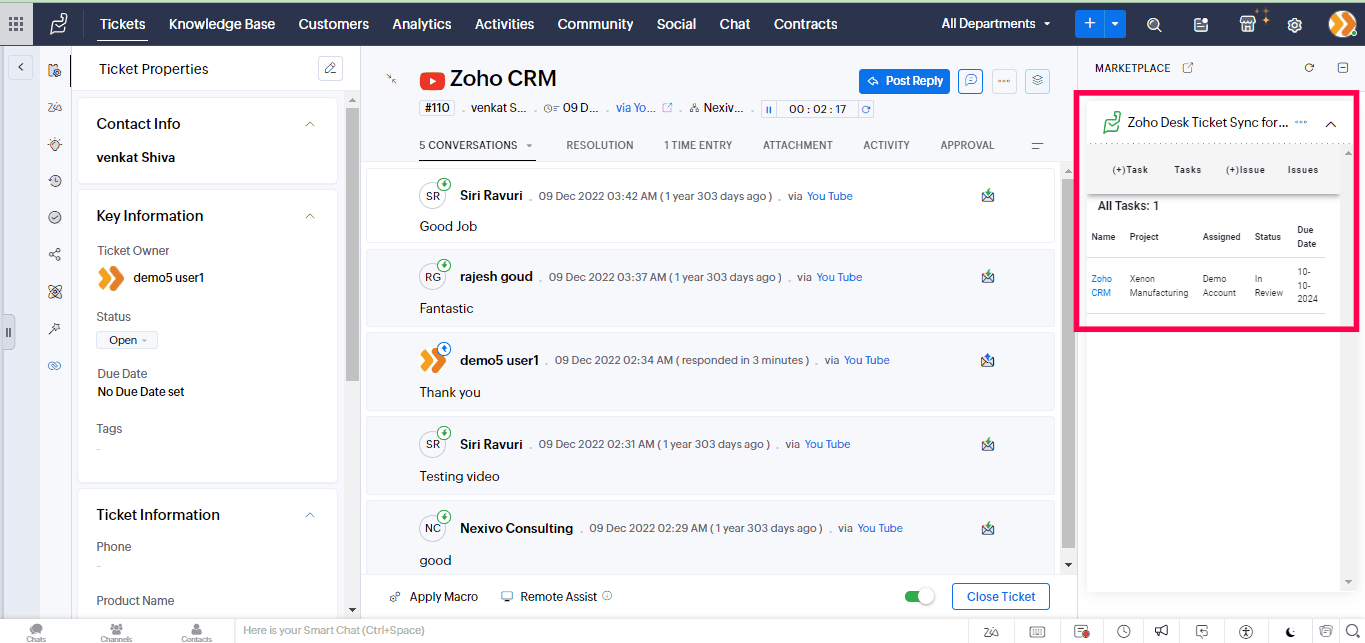Open the Zia sidebar icon
The height and width of the screenshot is (643, 1365).
click(x=55, y=107)
